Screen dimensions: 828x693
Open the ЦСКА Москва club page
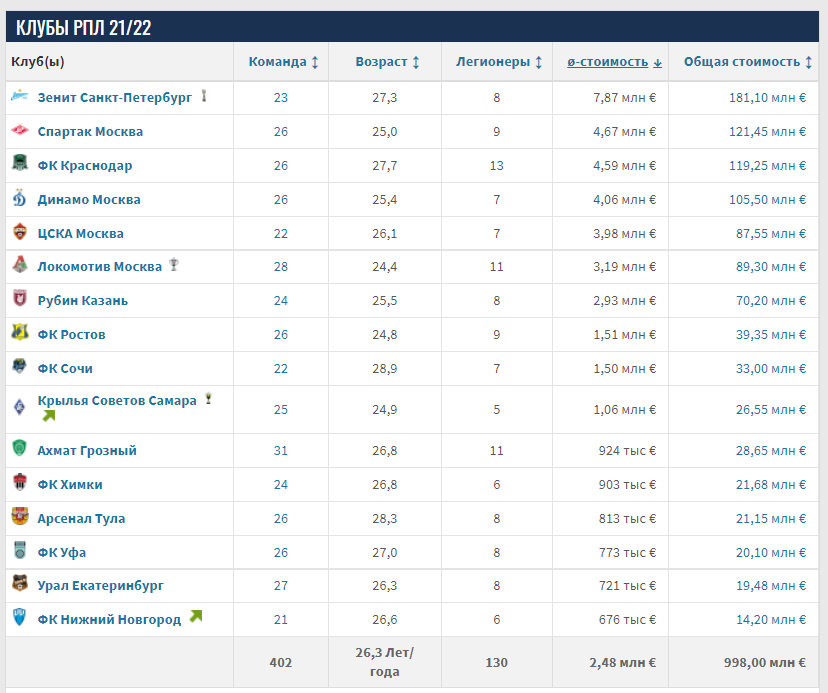point(80,233)
